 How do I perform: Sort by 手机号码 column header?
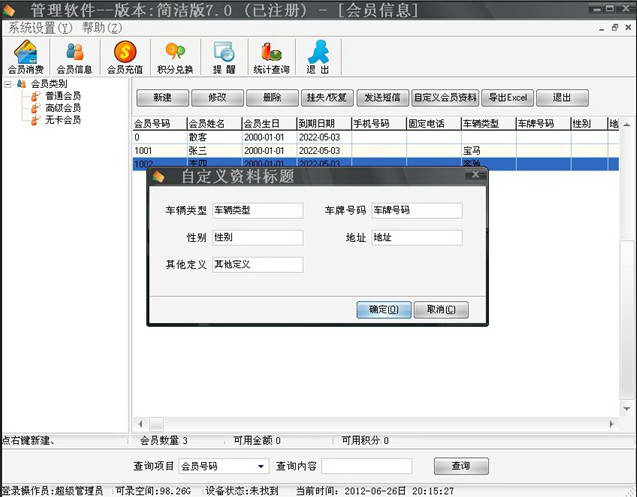pos(379,124)
